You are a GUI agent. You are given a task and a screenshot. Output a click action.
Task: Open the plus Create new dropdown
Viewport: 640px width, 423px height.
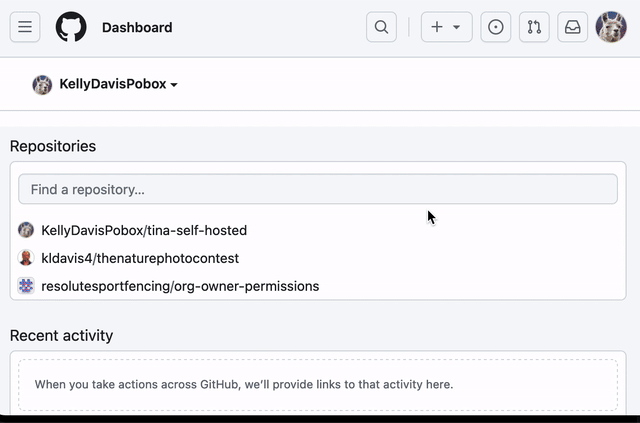point(447,27)
